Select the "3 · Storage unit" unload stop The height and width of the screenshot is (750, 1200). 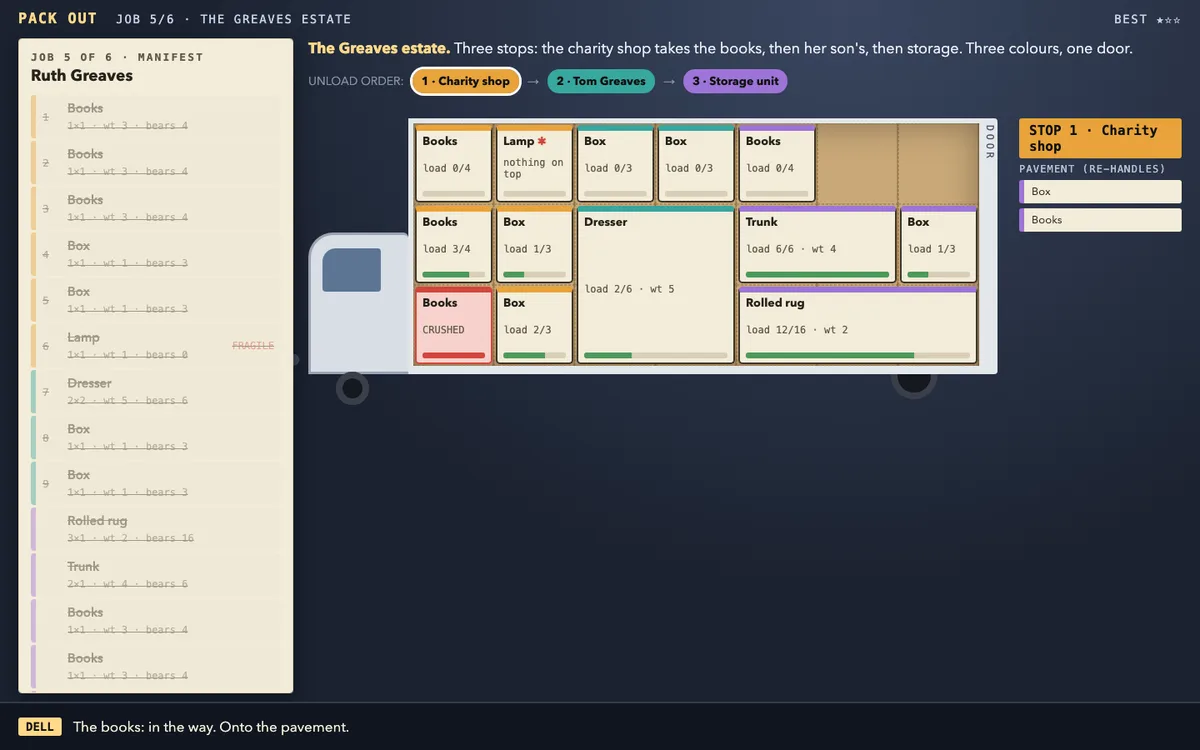(735, 81)
